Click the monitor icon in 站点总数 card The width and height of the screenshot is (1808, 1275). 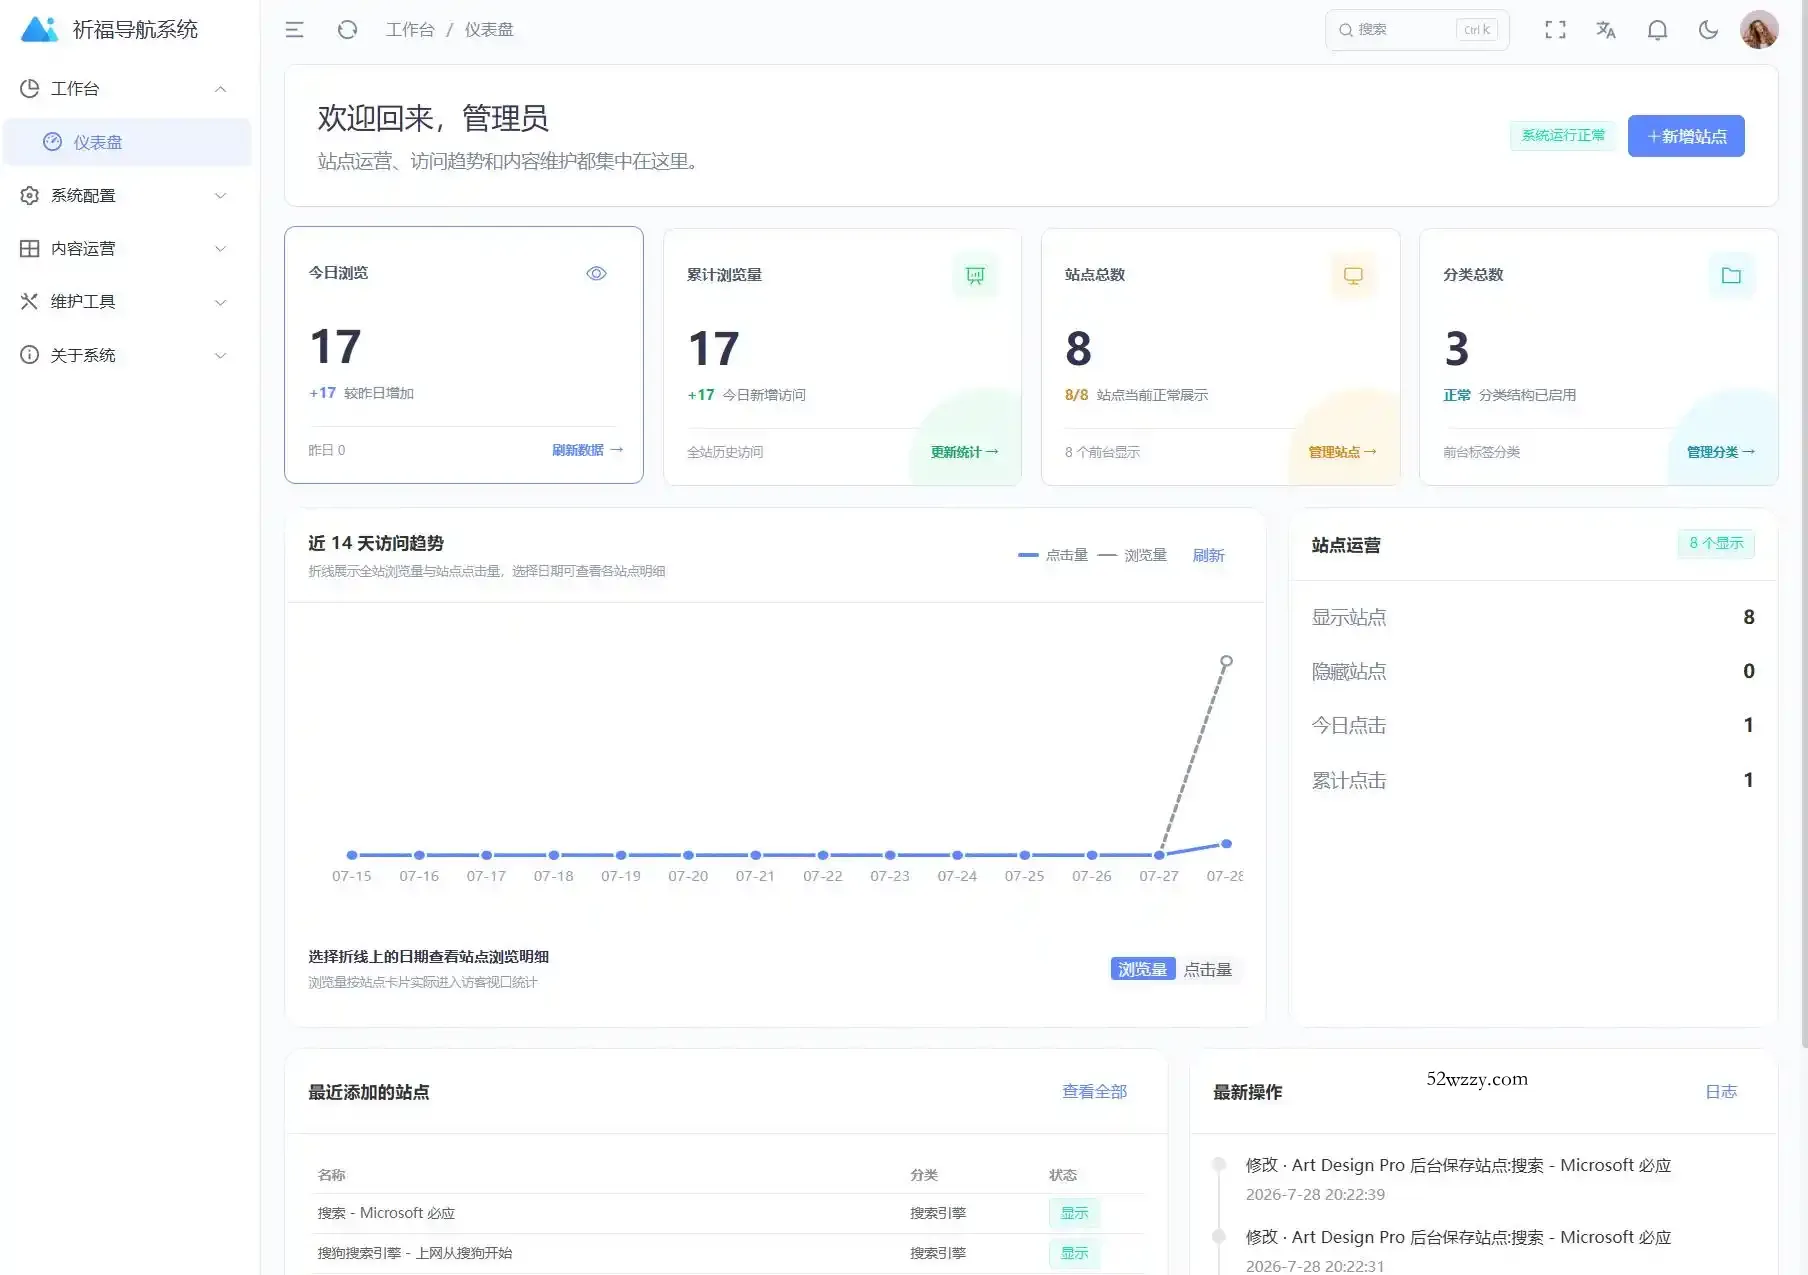point(1353,275)
